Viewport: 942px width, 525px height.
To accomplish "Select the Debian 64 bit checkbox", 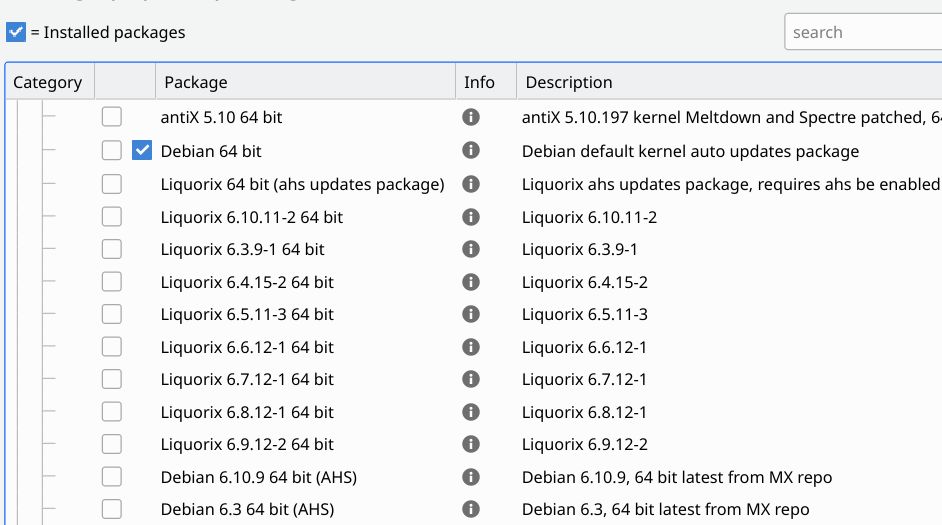I will 112,151.
